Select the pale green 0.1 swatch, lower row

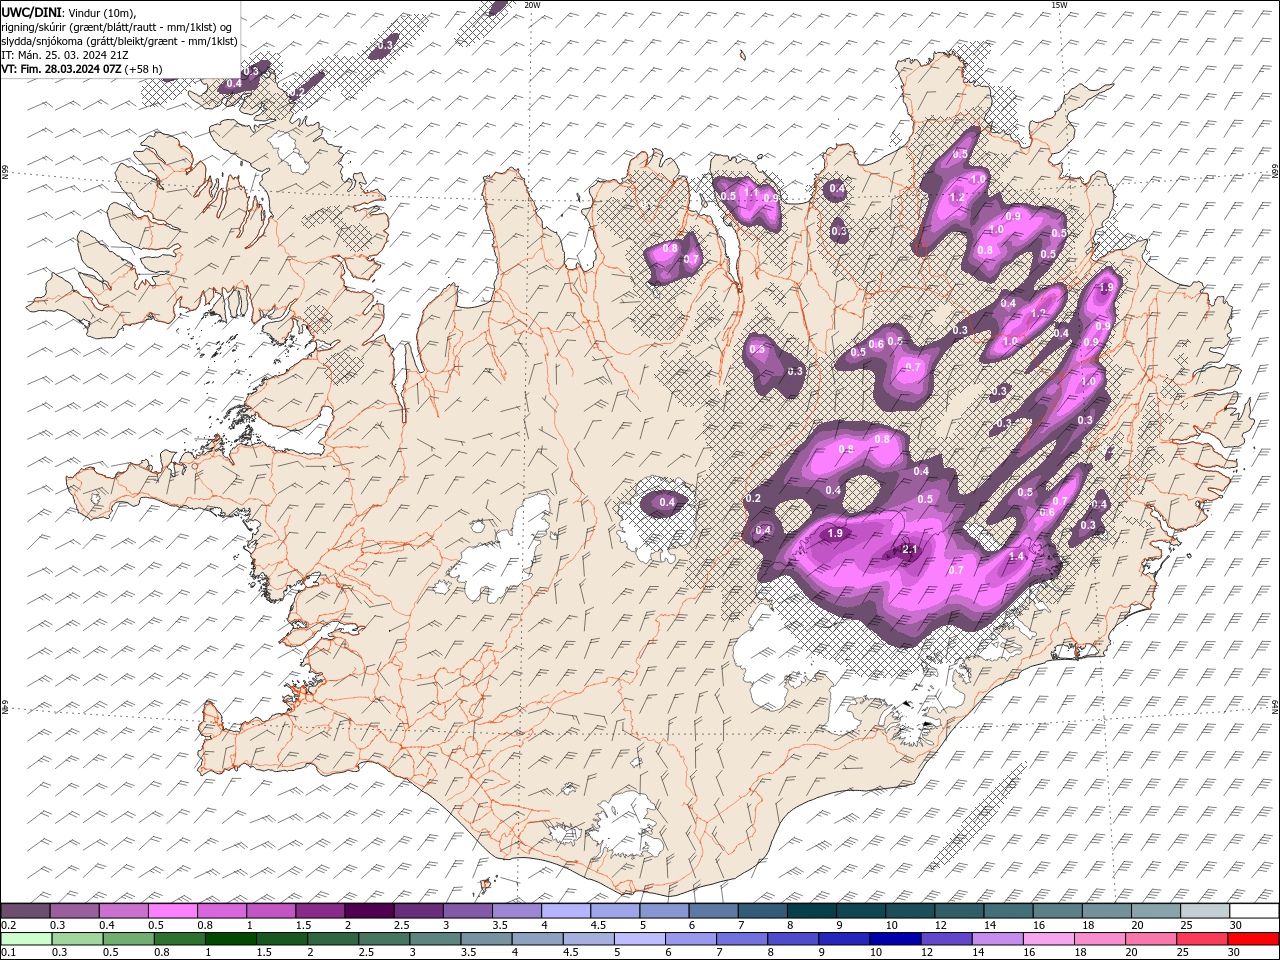tap(27, 939)
